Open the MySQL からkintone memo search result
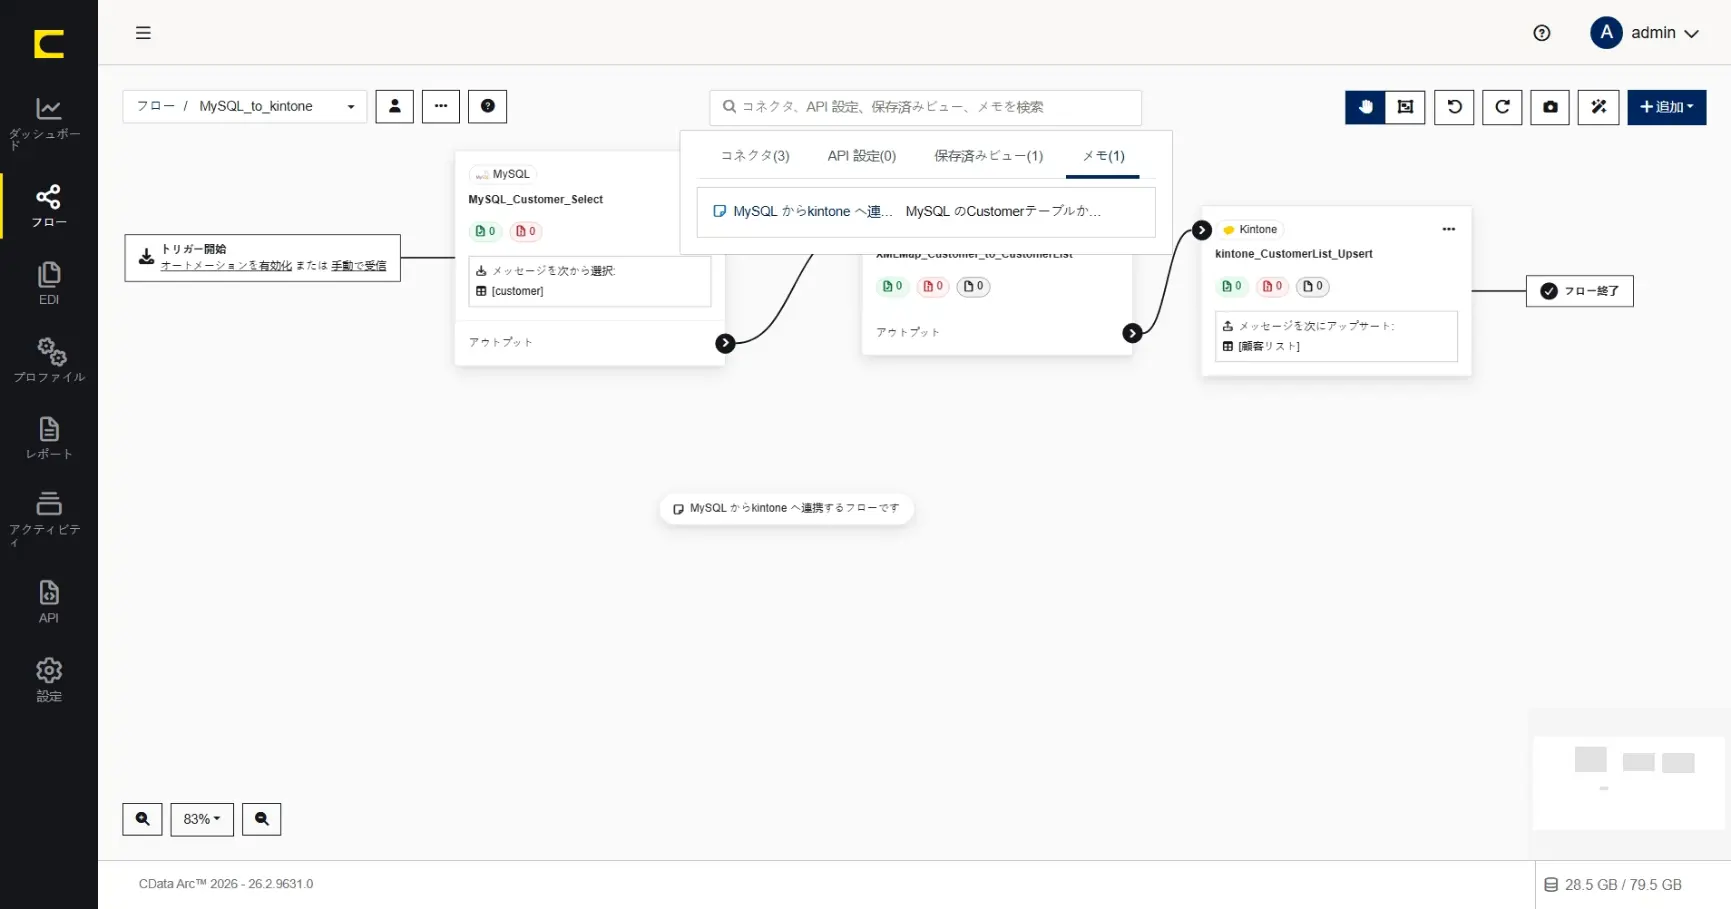 tap(926, 212)
